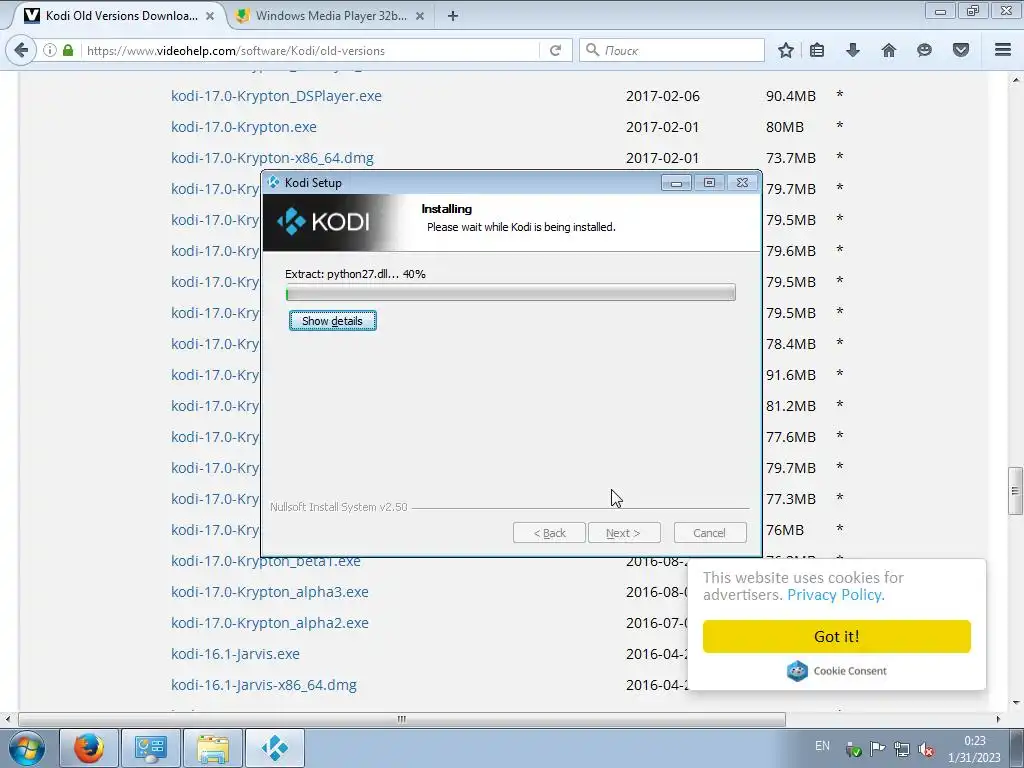Click the horizontal scrollbar thumb
Screen dimensions: 1024x768
point(402,719)
